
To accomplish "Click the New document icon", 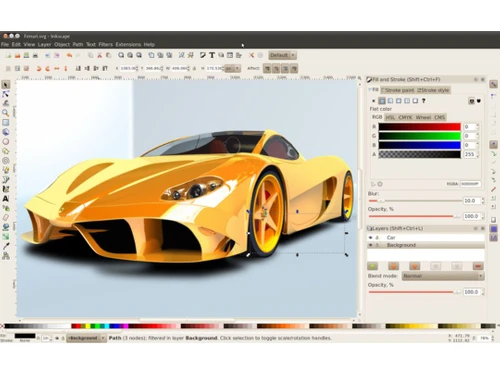I will pos(8,55).
